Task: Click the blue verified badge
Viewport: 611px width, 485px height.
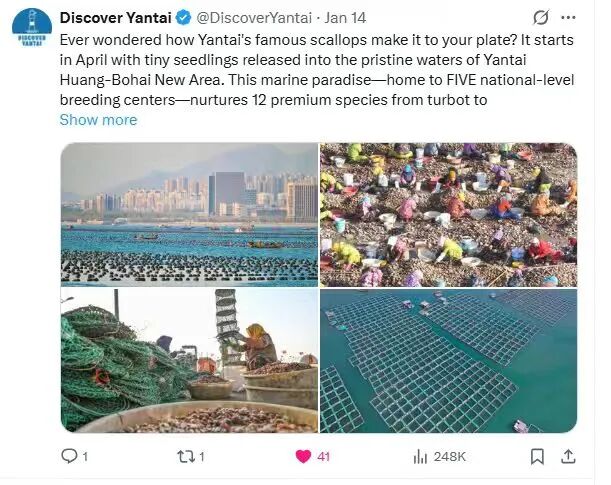Action: coord(184,18)
